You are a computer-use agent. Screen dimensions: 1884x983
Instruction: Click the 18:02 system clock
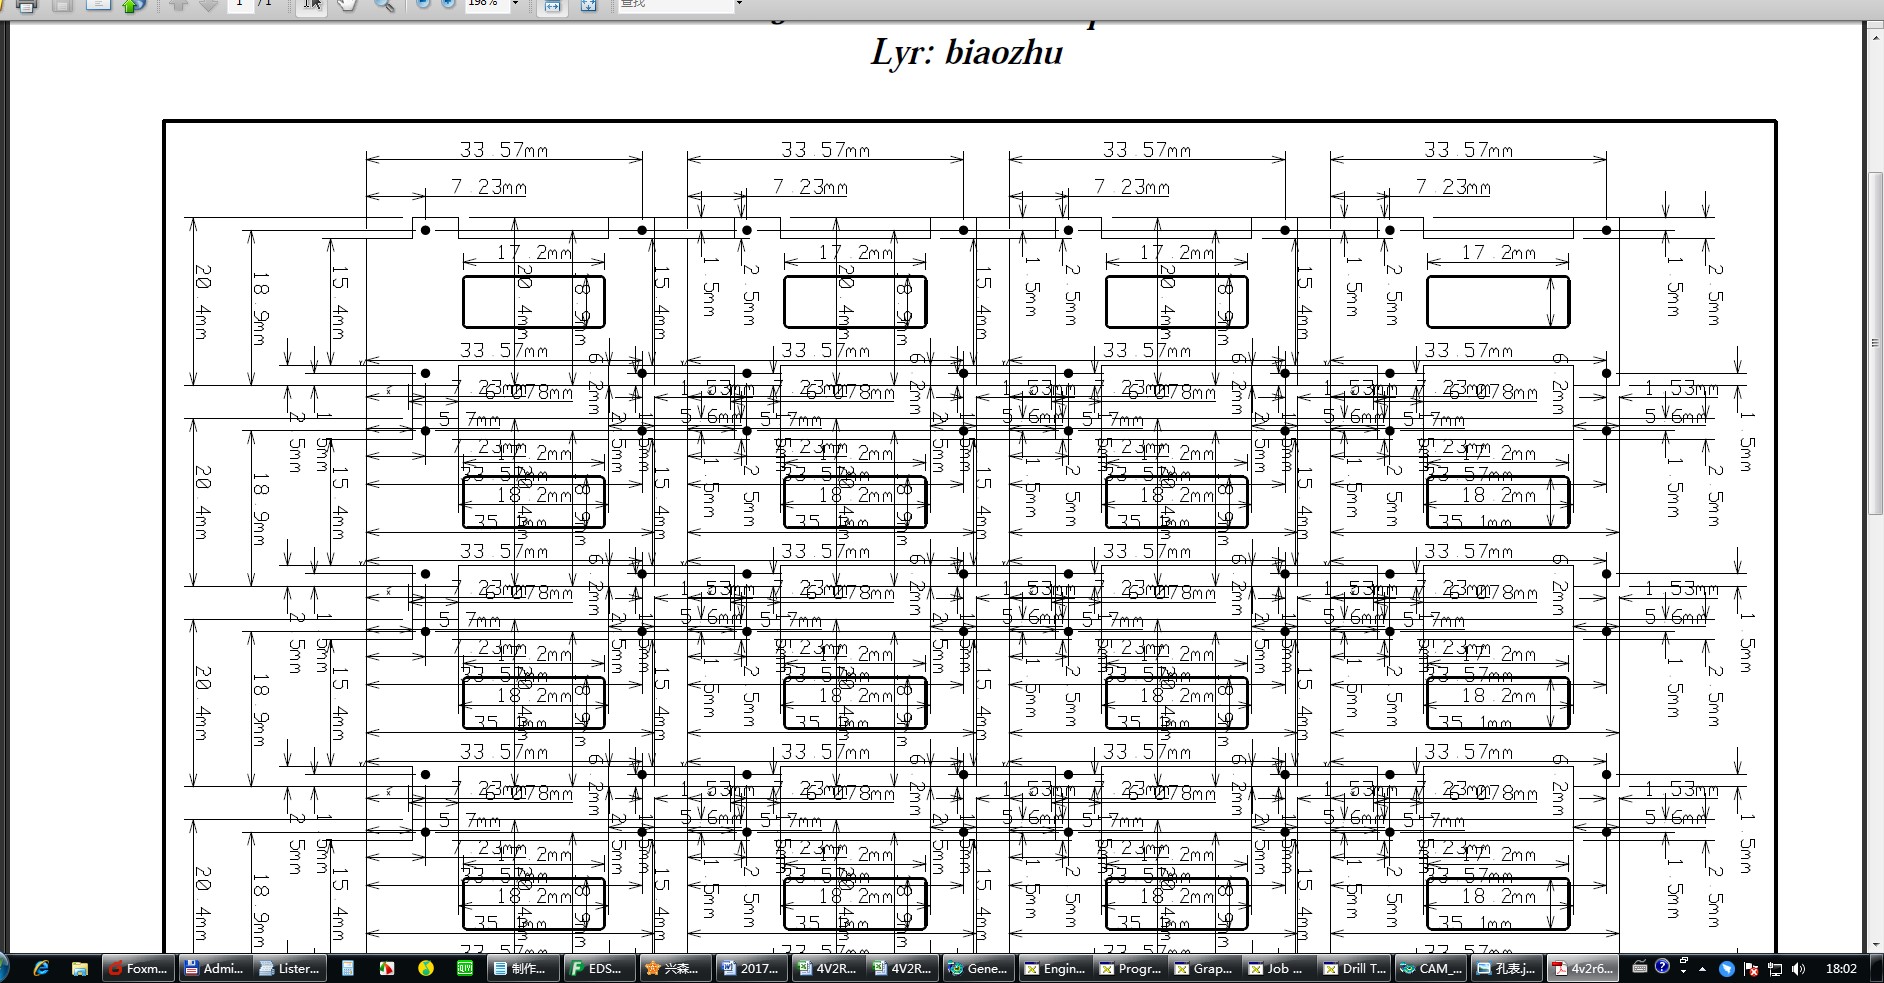[1841, 968]
